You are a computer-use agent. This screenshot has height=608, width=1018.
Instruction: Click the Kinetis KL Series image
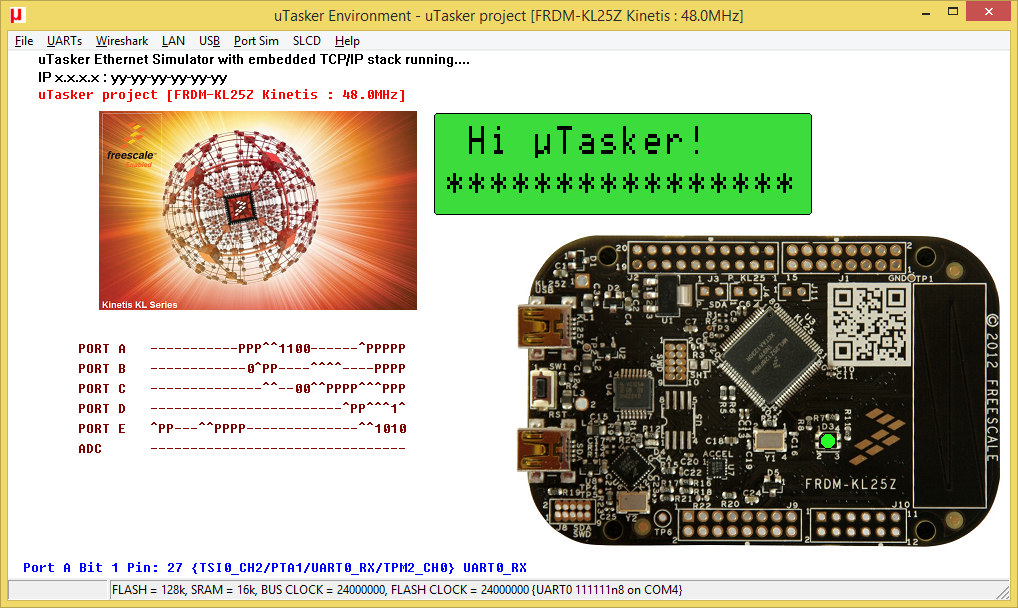pyautogui.click(x=258, y=210)
